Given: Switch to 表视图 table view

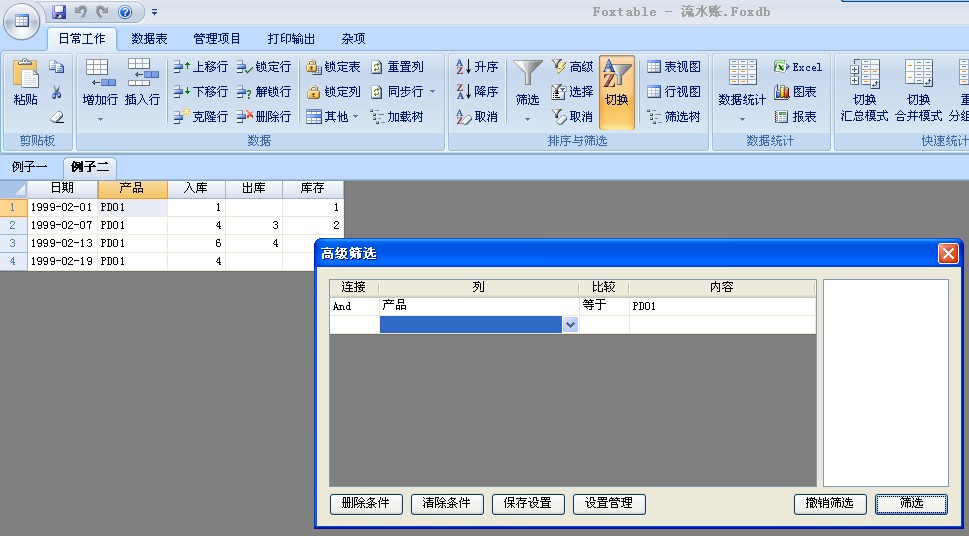Looking at the screenshot, I should (x=674, y=67).
